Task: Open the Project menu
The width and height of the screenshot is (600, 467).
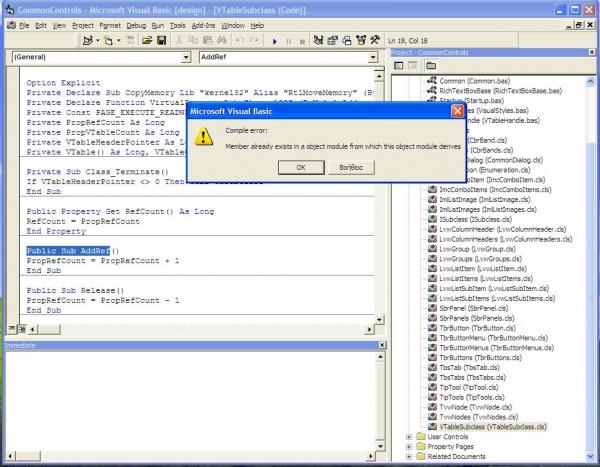Action: pyautogui.click(x=83, y=26)
